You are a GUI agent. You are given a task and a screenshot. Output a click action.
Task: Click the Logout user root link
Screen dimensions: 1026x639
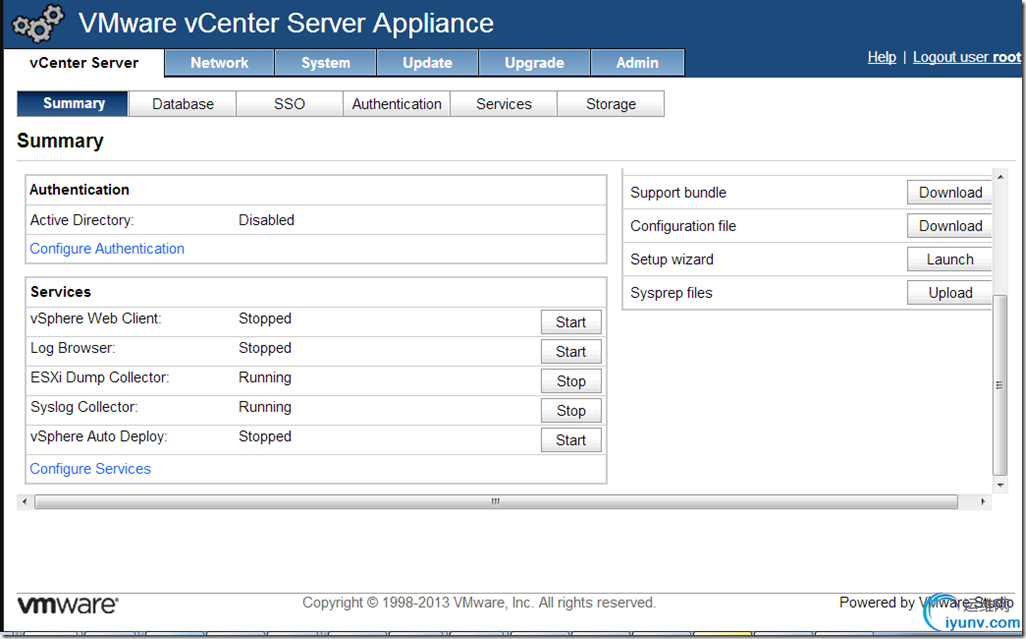[x=966, y=57]
